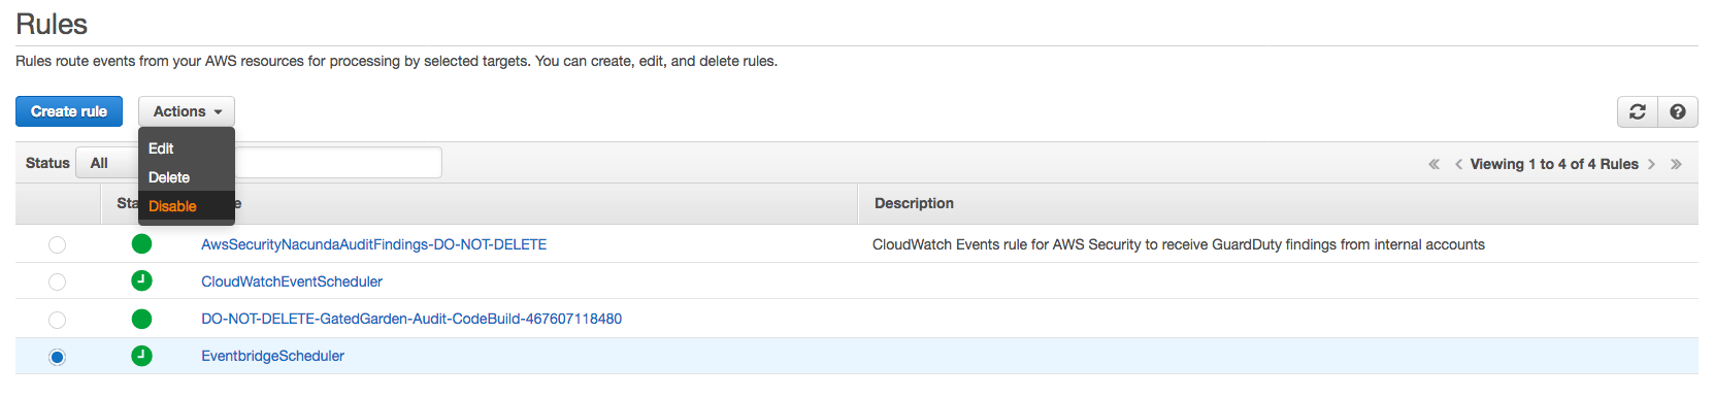Open the help question mark icon
The image size is (1714, 400).
point(1678,112)
